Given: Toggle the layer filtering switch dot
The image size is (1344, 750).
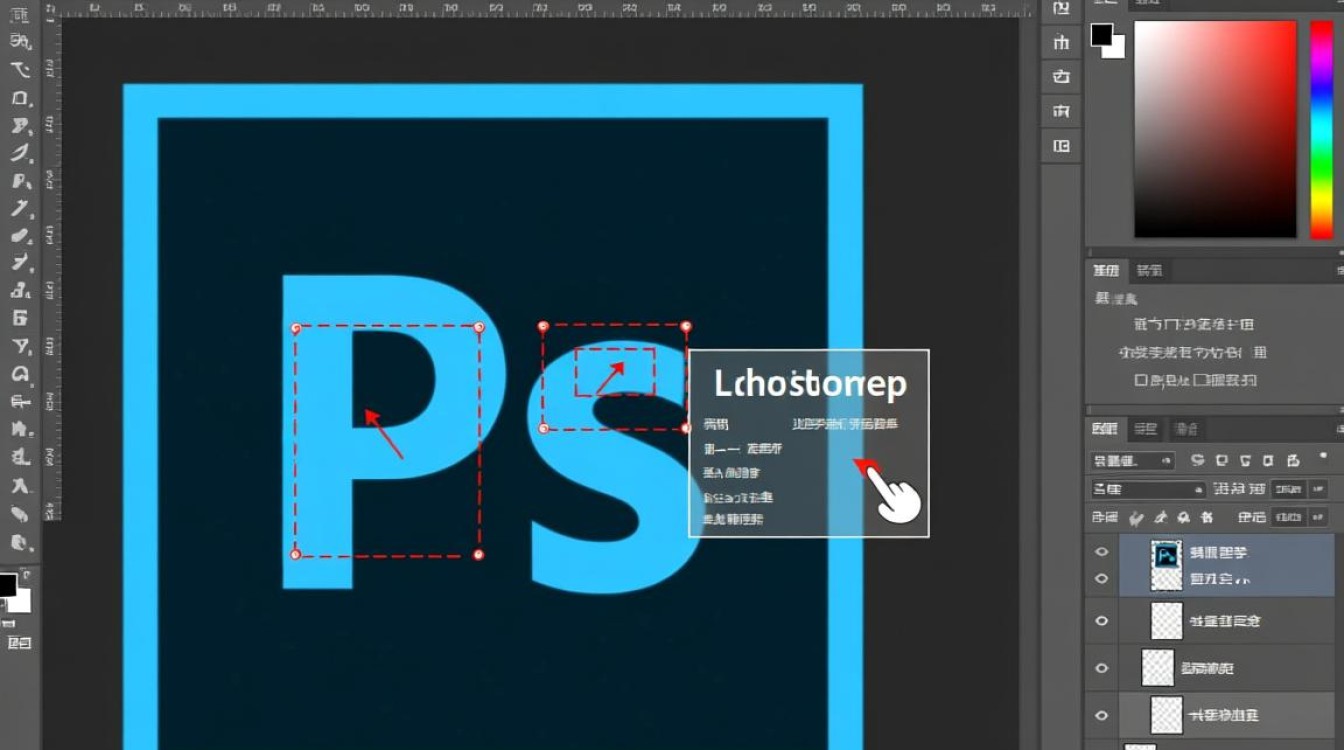Looking at the screenshot, I should pos(1324,455).
